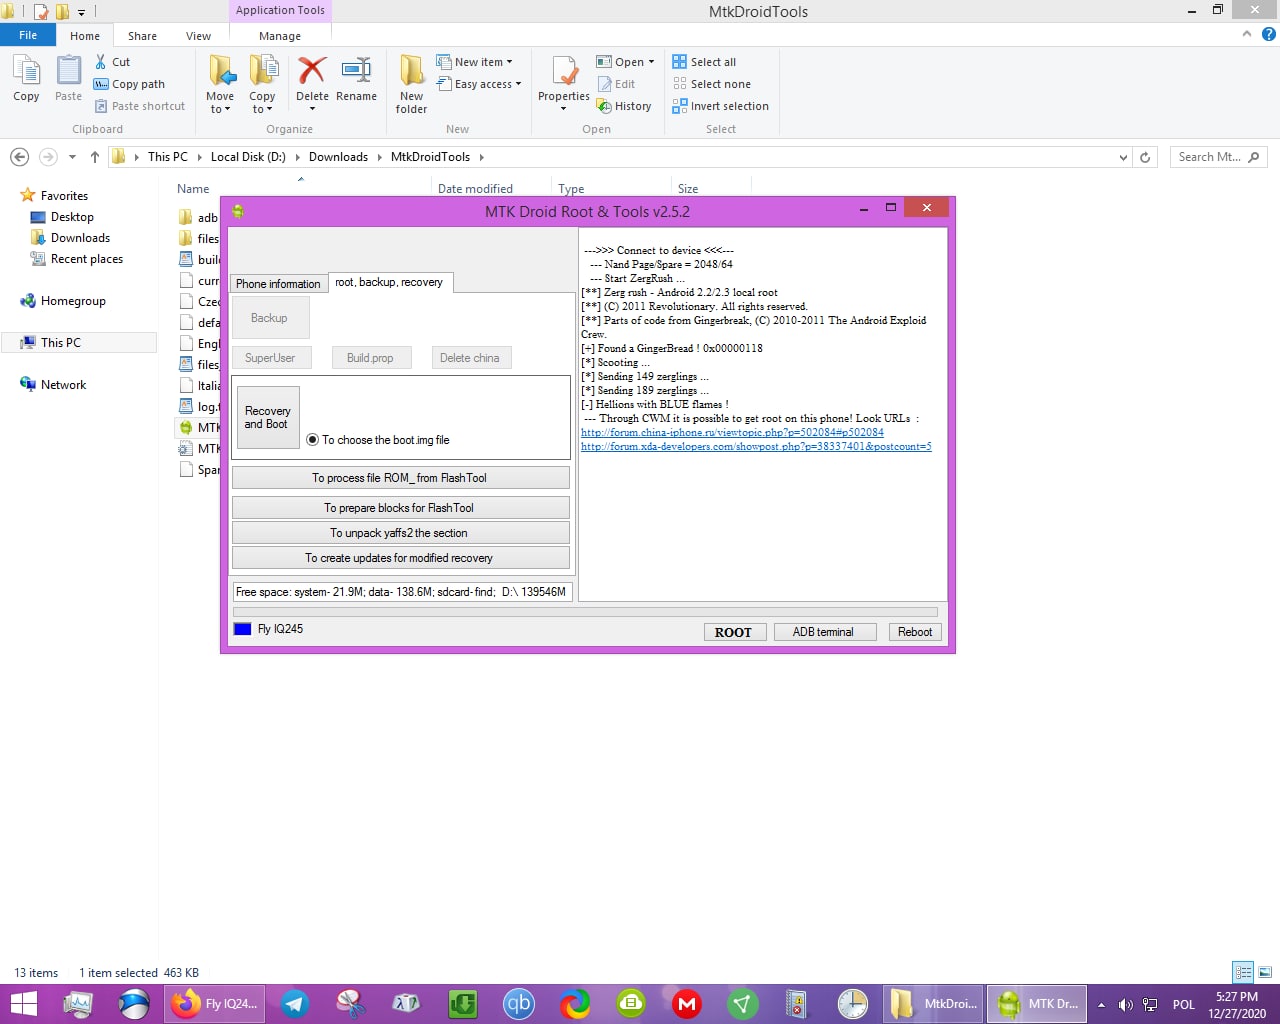Viewport: 1280px width, 1024px height.
Task: Open the Move to dropdown
Action: pos(220,103)
